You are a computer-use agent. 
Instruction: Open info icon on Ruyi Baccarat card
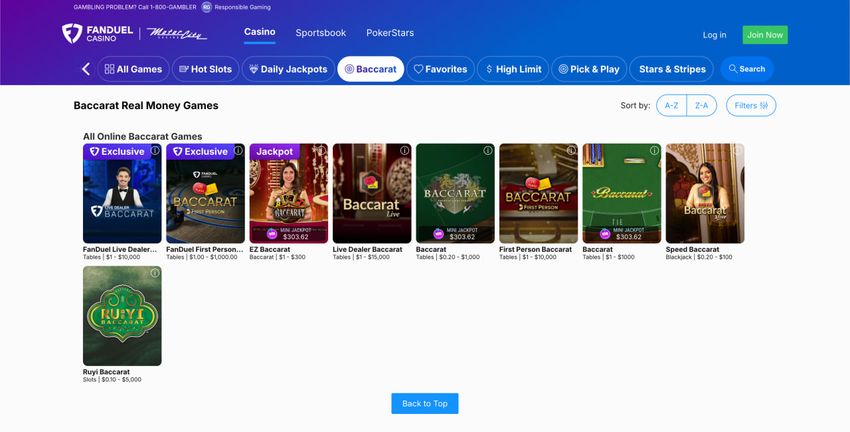(155, 273)
